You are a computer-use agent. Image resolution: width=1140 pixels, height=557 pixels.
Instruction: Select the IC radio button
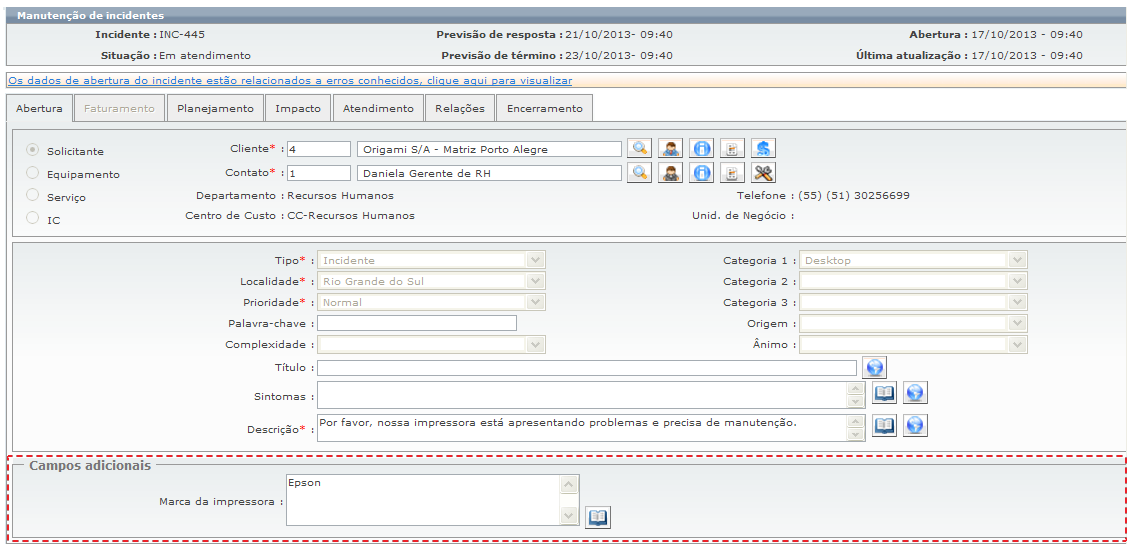33,218
